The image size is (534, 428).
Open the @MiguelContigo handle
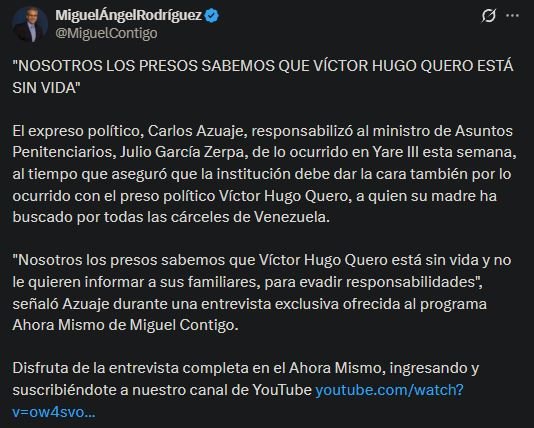pos(106,33)
